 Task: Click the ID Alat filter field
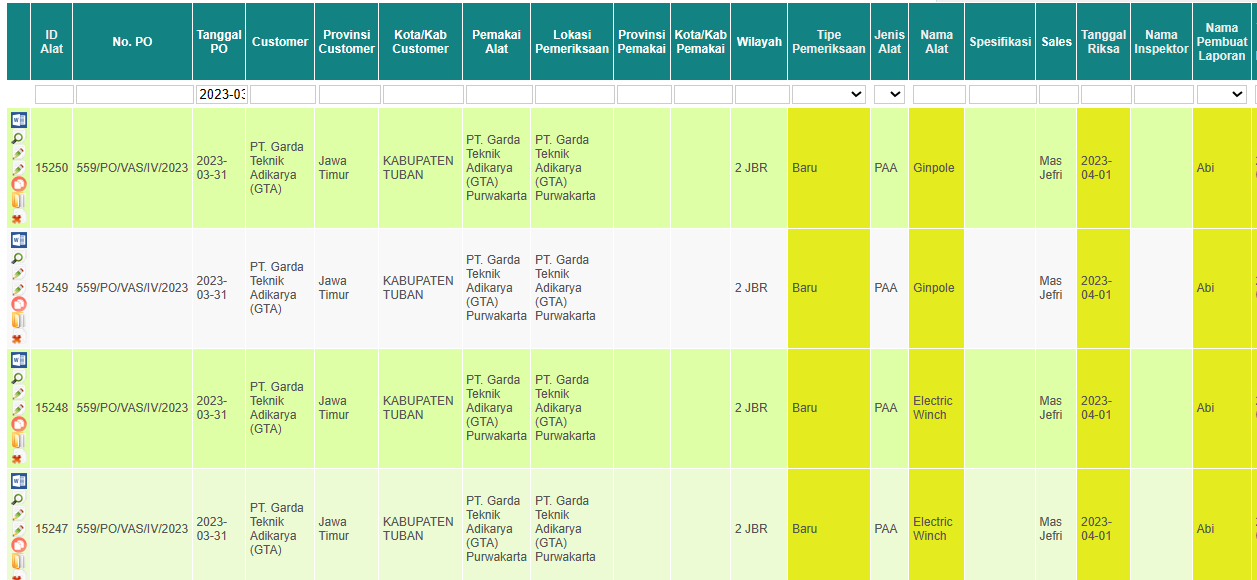click(x=54, y=94)
